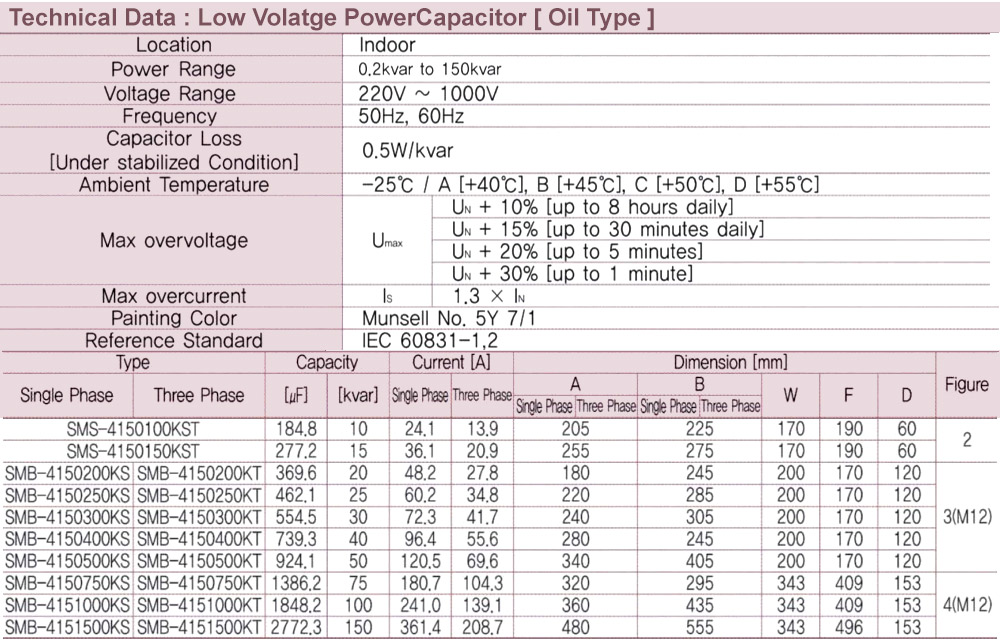The image size is (1000, 640).
Task: Select the SMB-4150300KT cell
Action: tap(199, 518)
